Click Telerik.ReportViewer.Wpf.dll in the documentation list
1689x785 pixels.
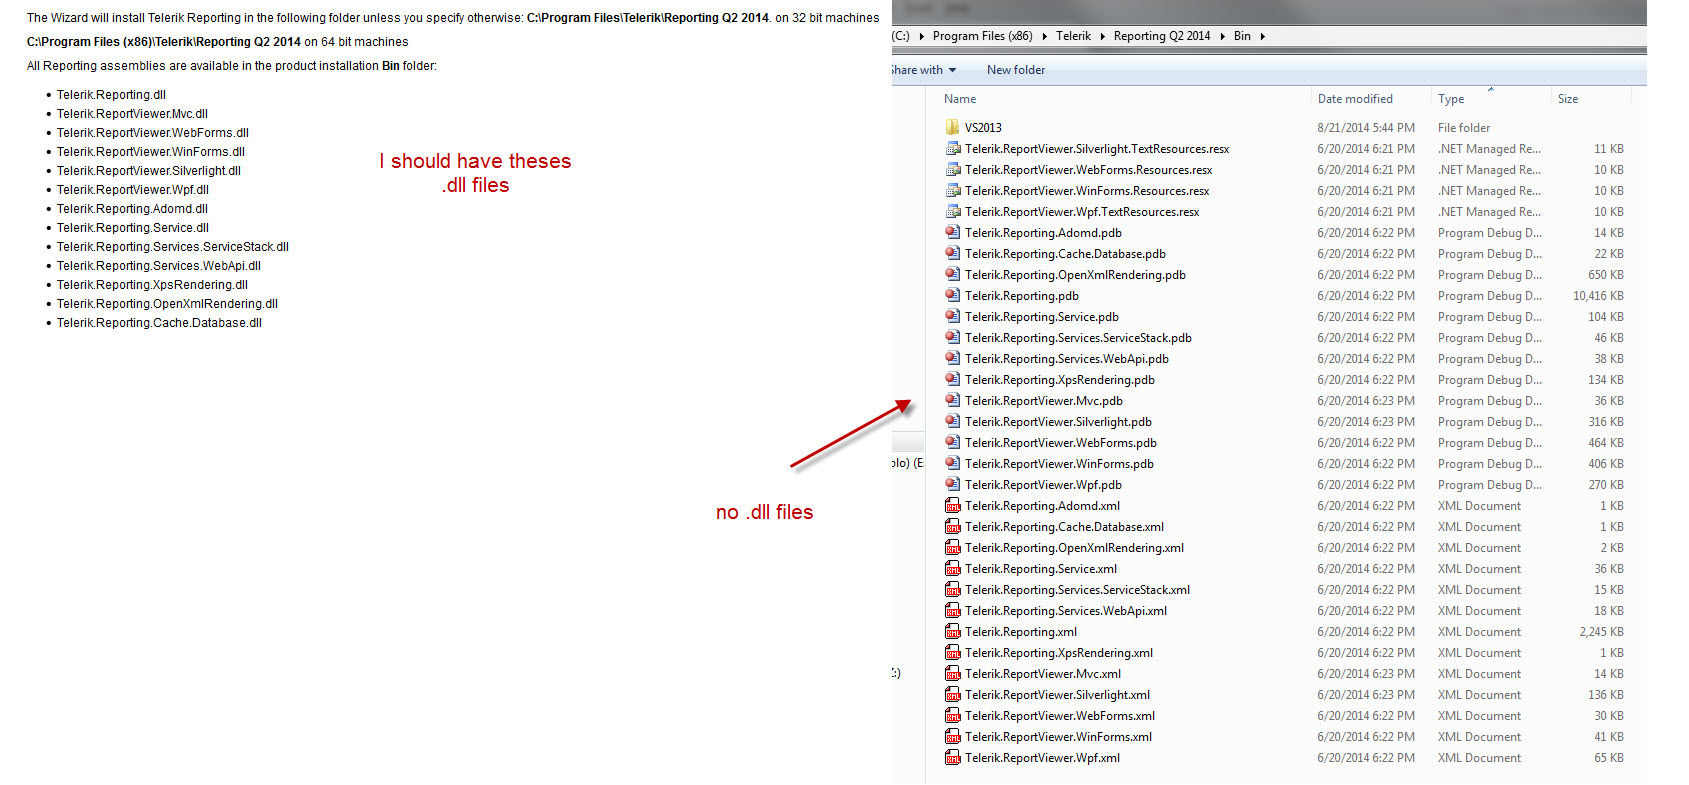point(133,190)
